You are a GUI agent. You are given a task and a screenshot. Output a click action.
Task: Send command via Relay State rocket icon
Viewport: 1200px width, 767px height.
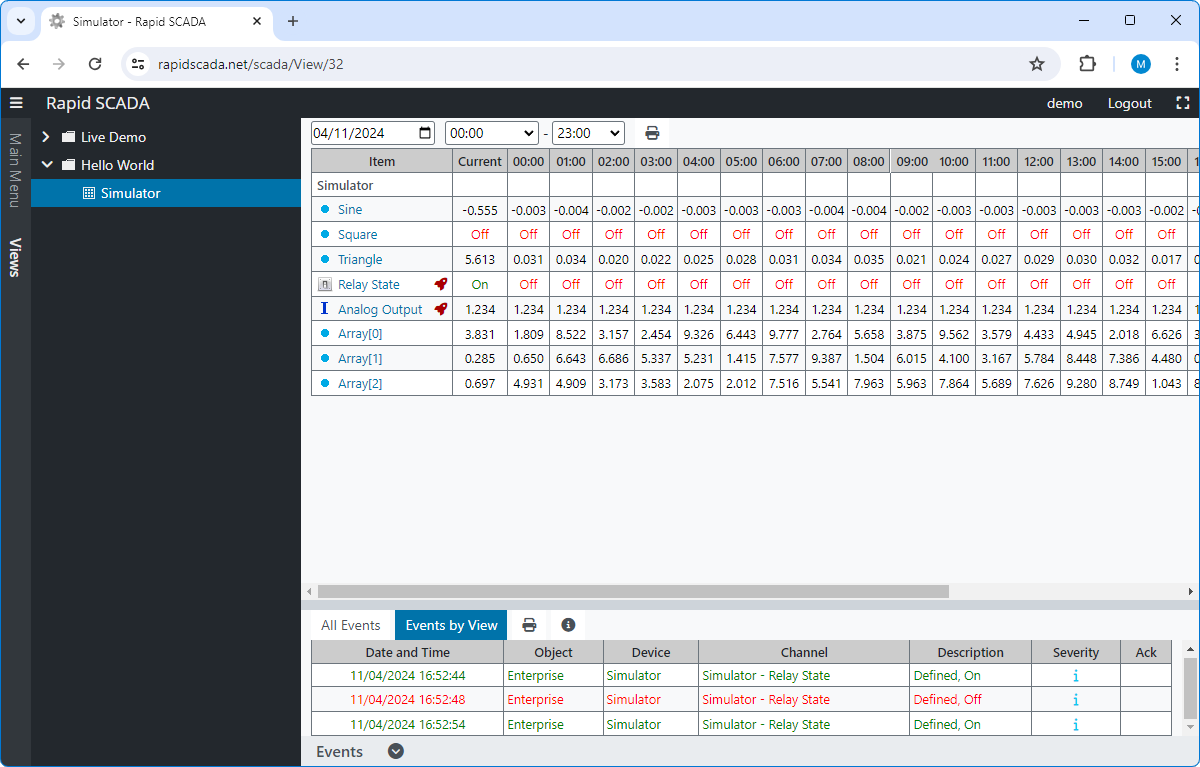441,284
